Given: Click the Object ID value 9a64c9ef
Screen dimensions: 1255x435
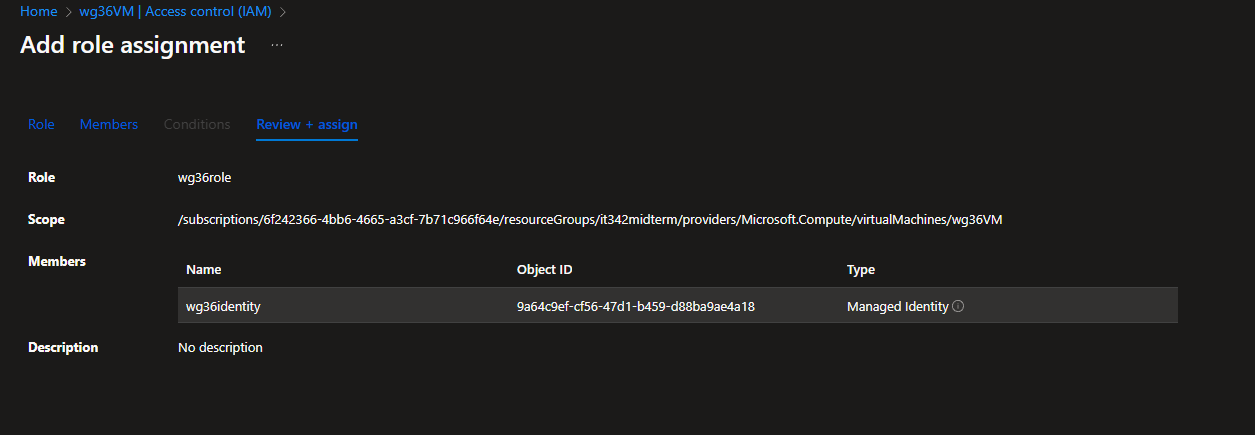Looking at the screenshot, I should point(635,307).
